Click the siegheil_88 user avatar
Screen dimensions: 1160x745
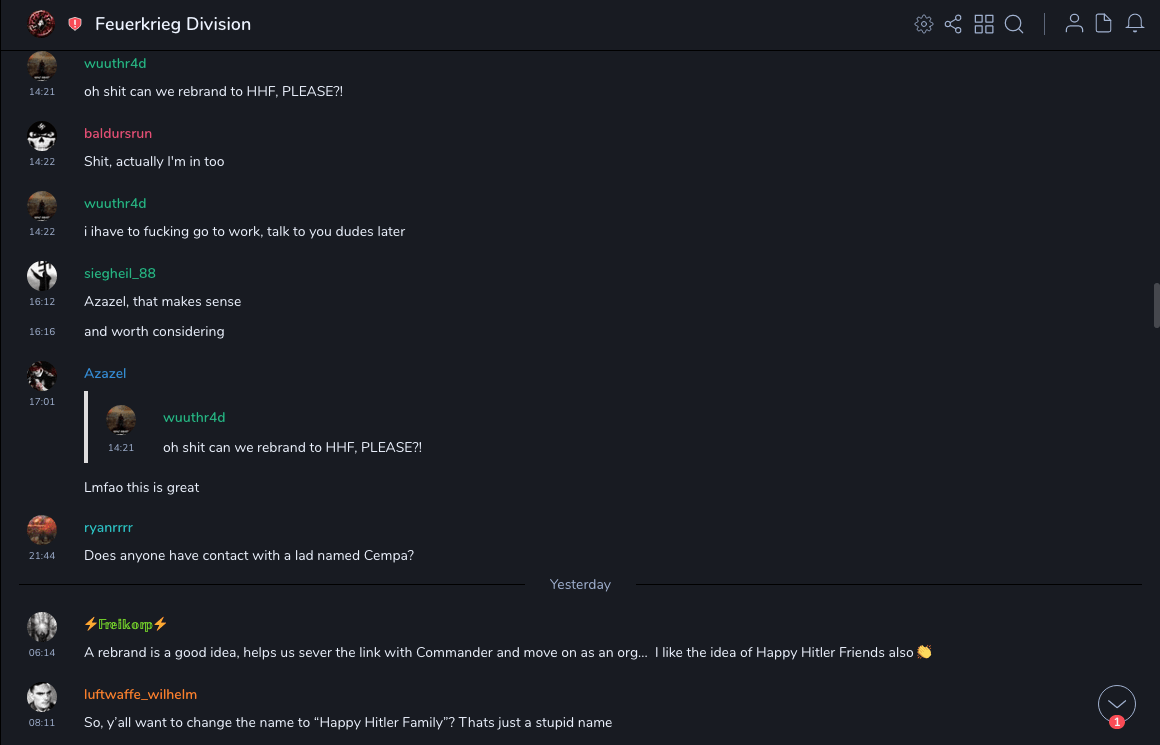tap(42, 275)
